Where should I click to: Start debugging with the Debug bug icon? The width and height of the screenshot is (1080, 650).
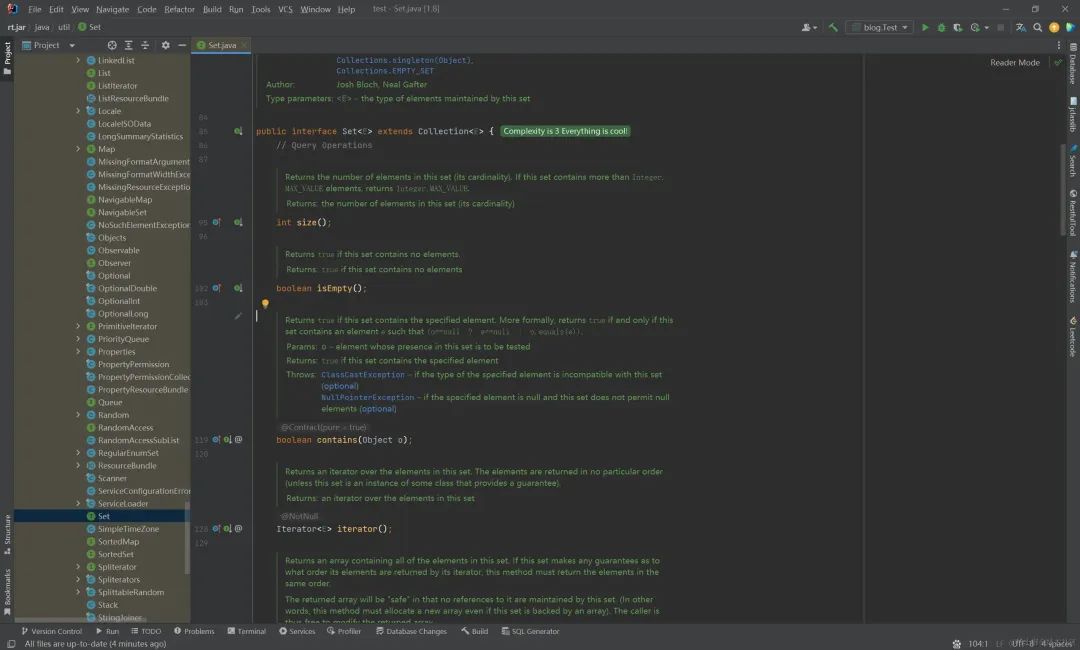pos(940,27)
